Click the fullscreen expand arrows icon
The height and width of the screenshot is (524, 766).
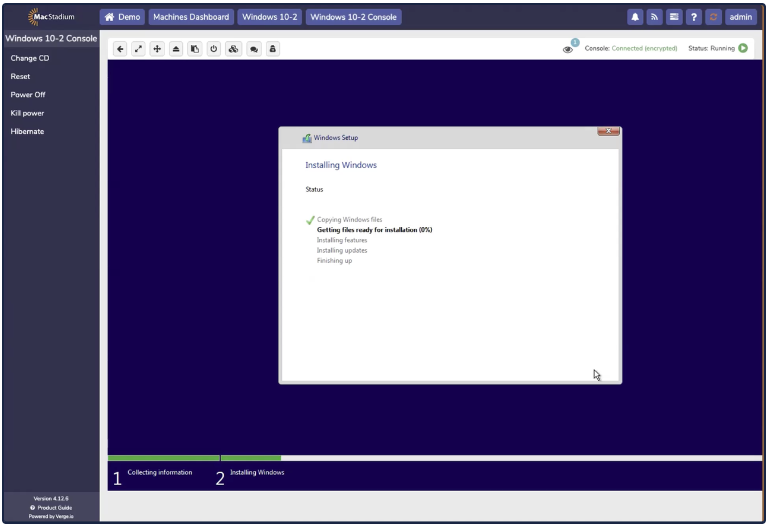tap(139, 49)
